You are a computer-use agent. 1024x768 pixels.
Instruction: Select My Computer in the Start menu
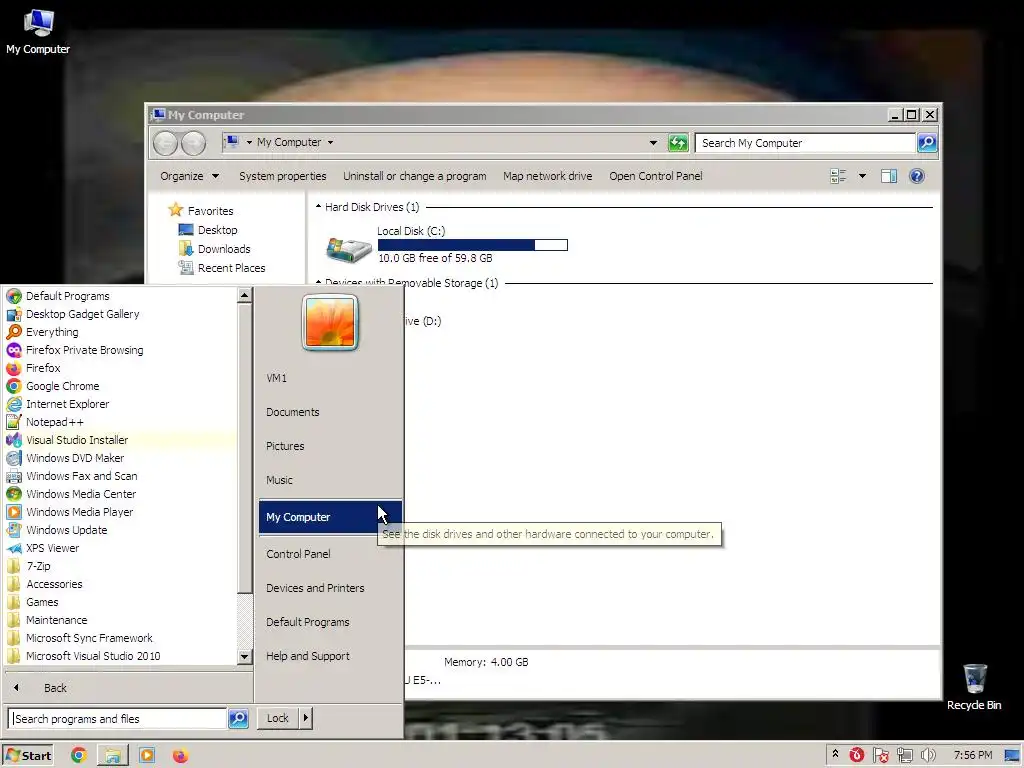click(x=330, y=517)
